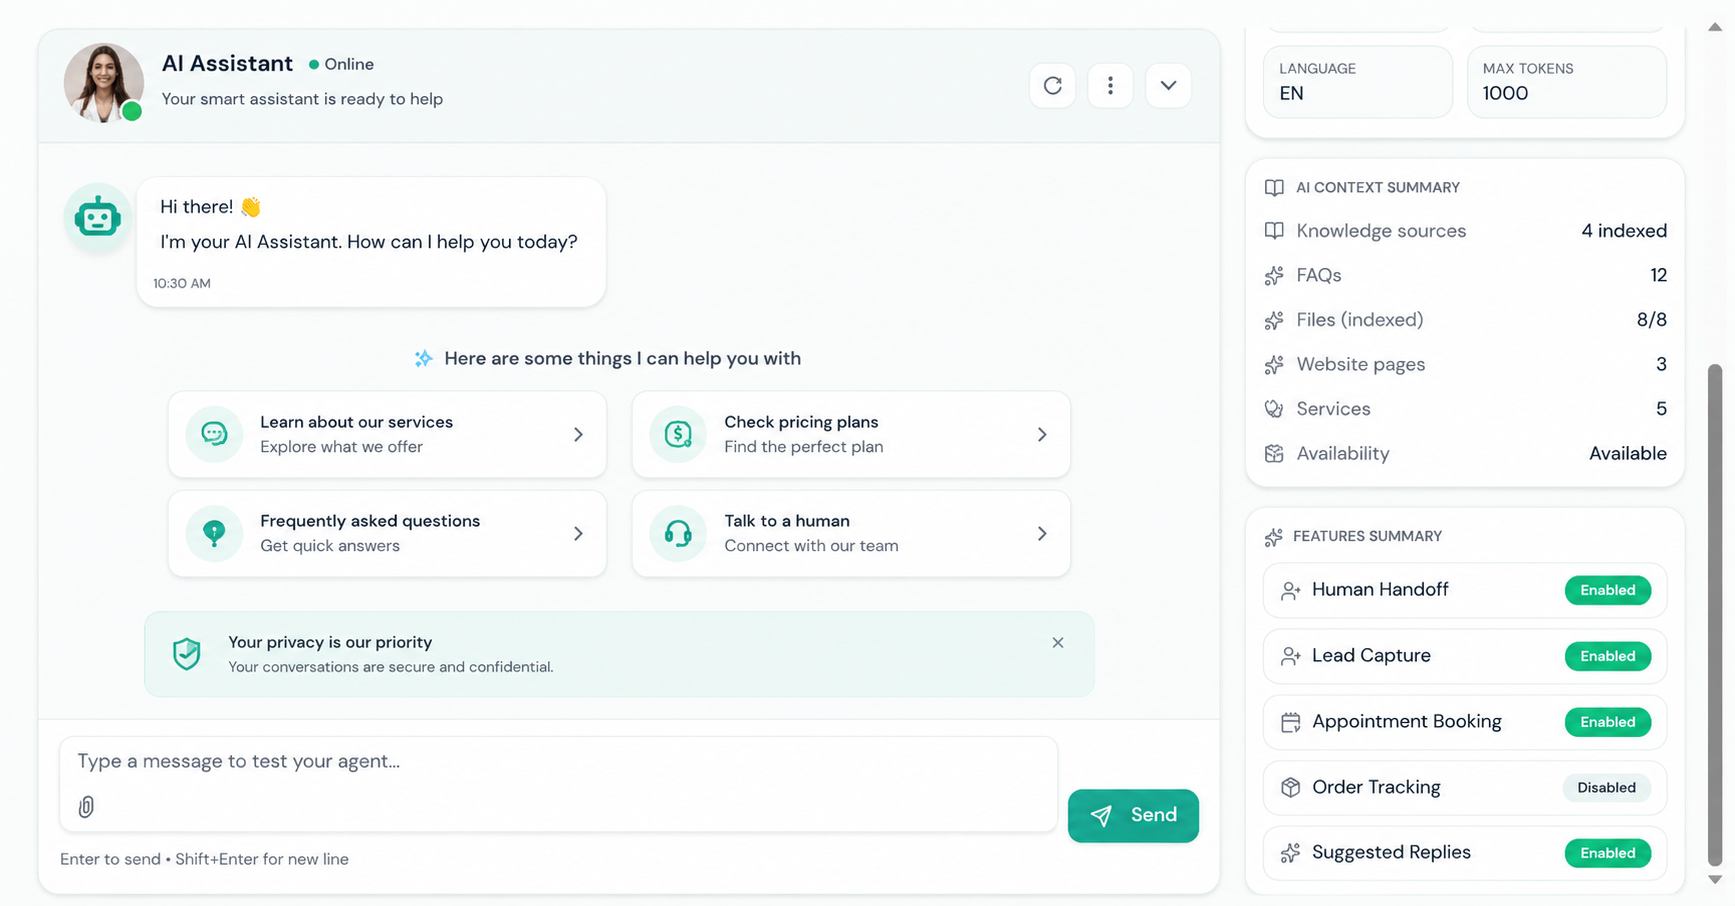Click the Order Tracking box icon
The height and width of the screenshot is (906, 1735).
click(x=1291, y=787)
